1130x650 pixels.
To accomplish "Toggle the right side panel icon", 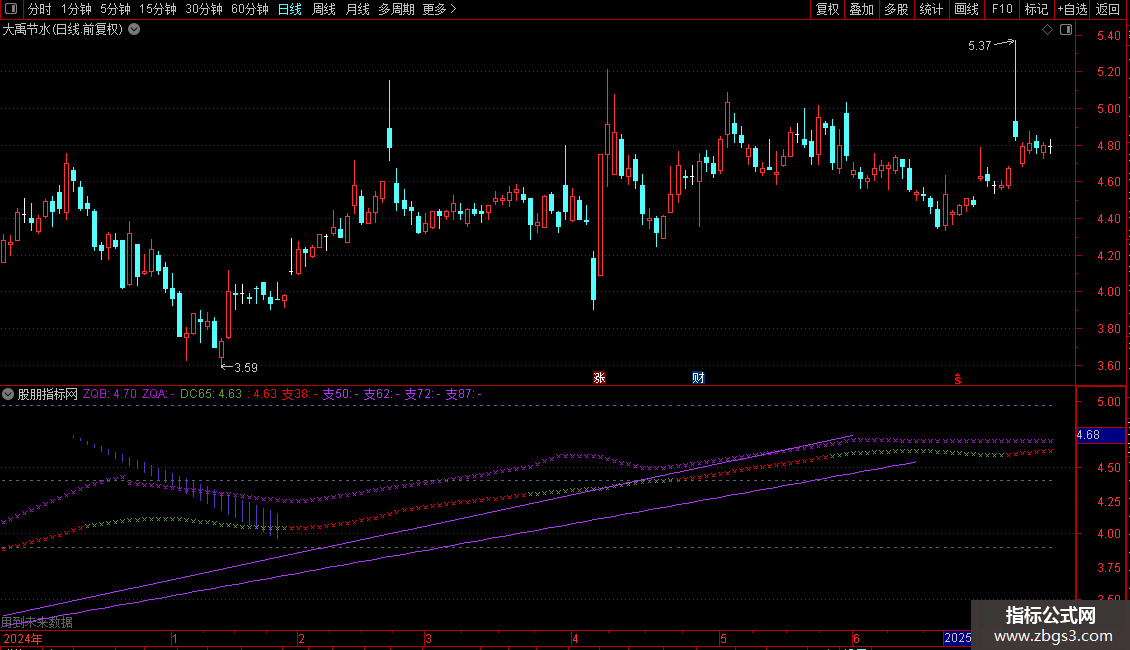I will (1066, 30).
